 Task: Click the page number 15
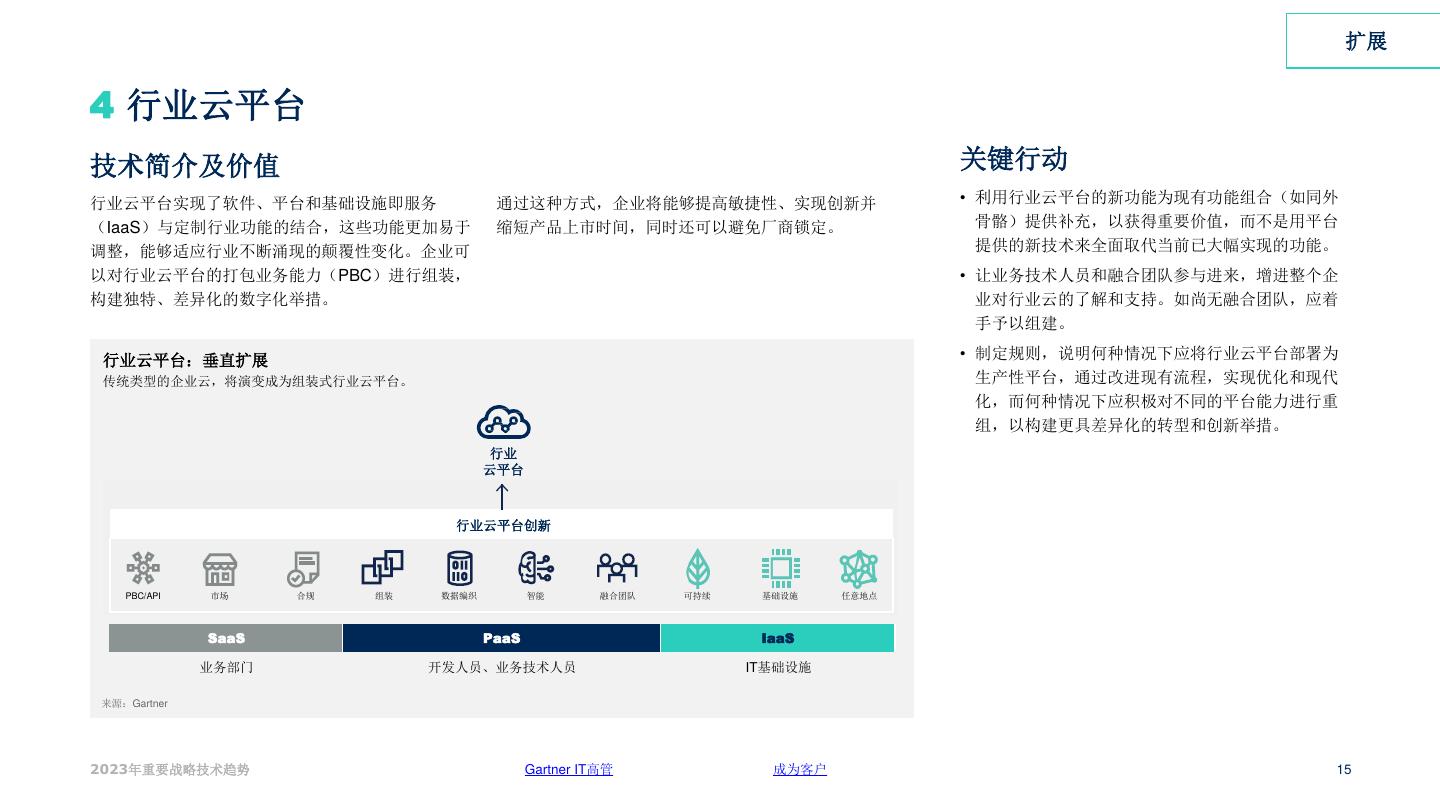click(1343, 769)
